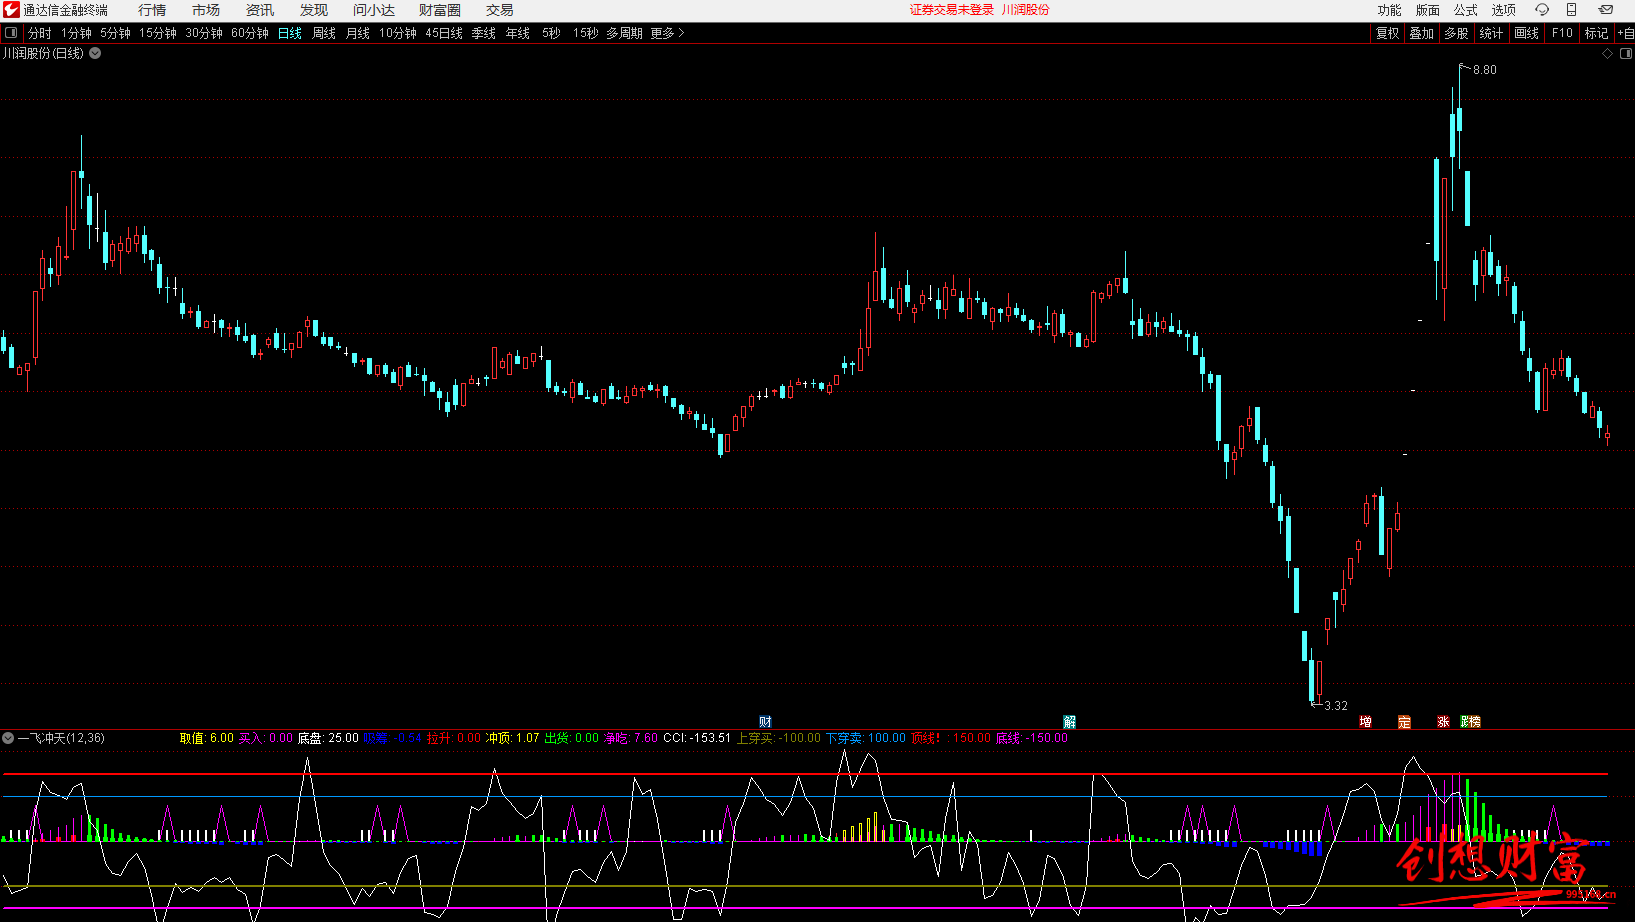Screen dimensions: 1635x922
Task: Click the 增 event marker
Action: coord(1366,722)
